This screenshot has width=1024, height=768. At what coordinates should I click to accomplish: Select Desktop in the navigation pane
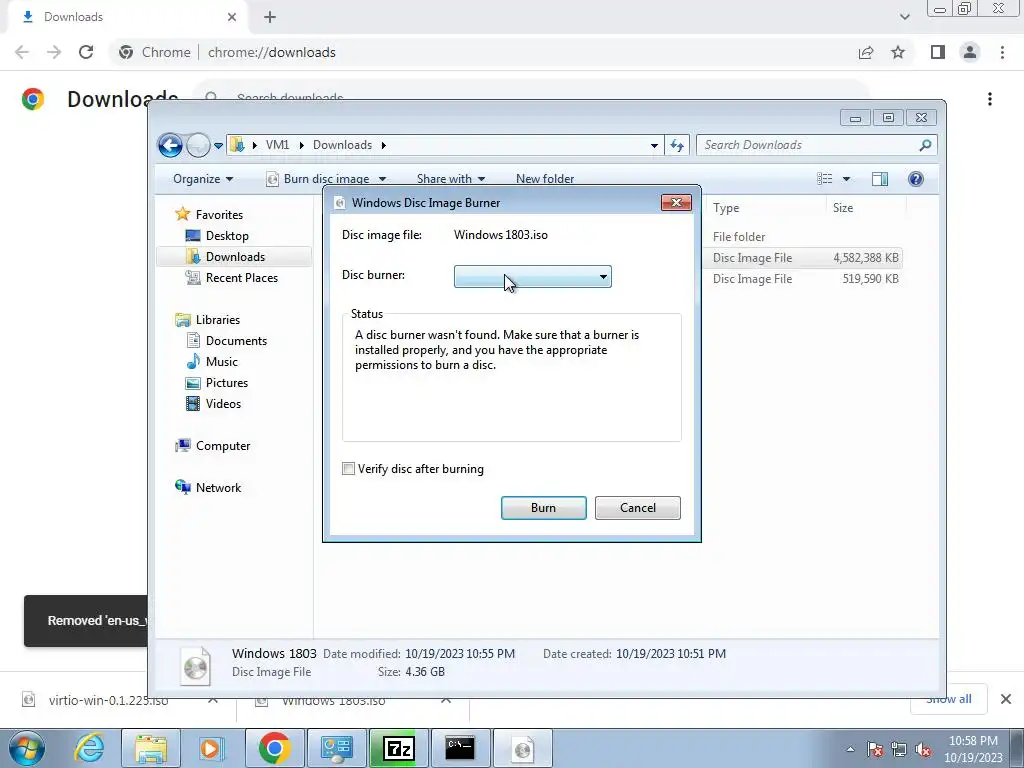(227, 236)
